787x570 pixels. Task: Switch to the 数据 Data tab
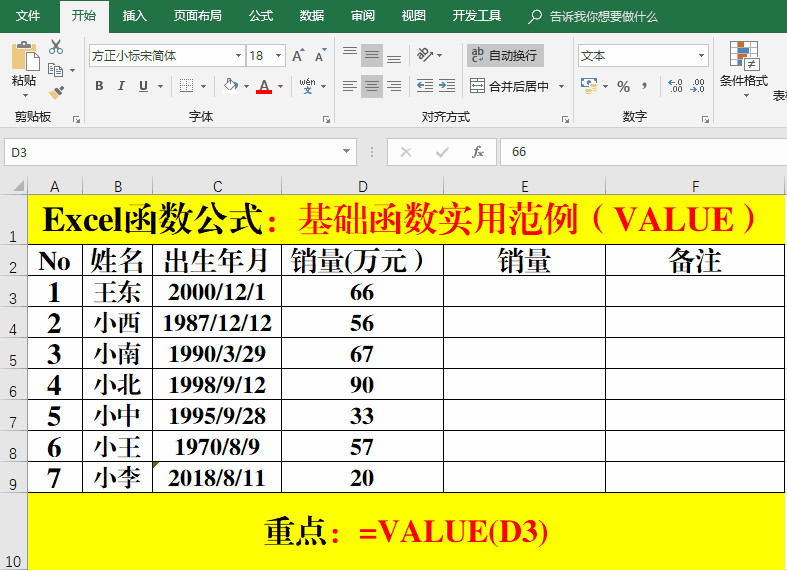click(312, 16)
